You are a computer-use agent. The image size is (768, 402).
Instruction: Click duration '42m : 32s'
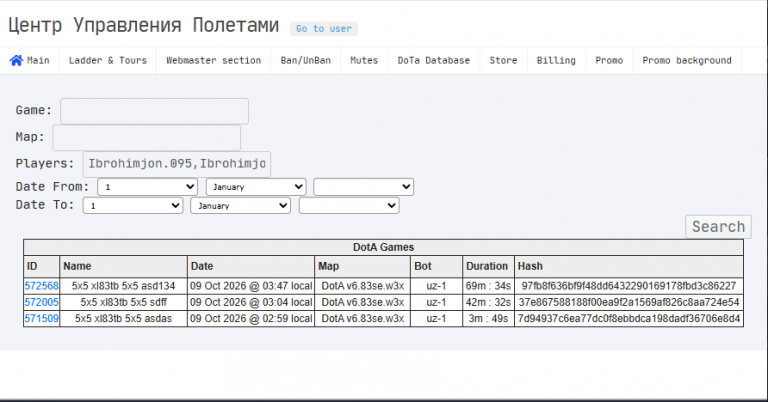(x=488, y=302)
